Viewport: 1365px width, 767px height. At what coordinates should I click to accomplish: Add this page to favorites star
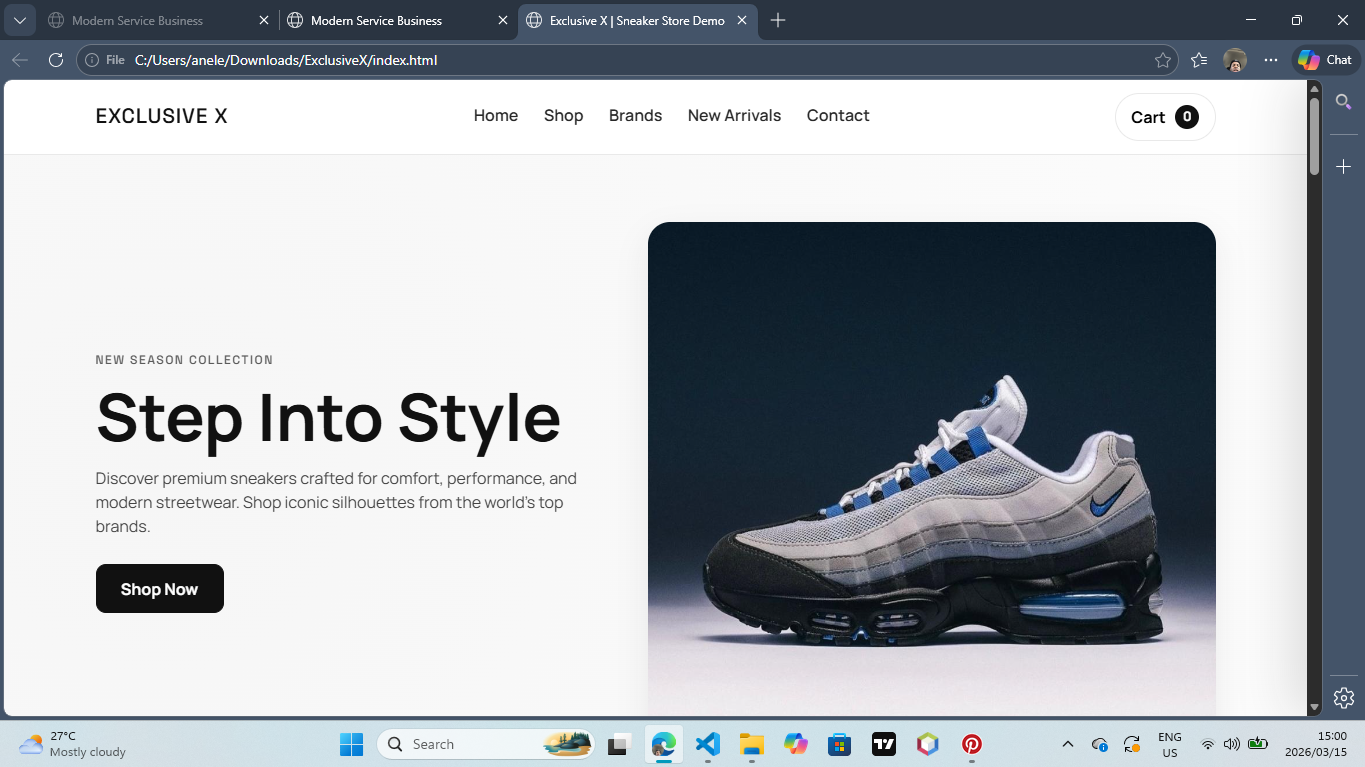coord(1163,60)
